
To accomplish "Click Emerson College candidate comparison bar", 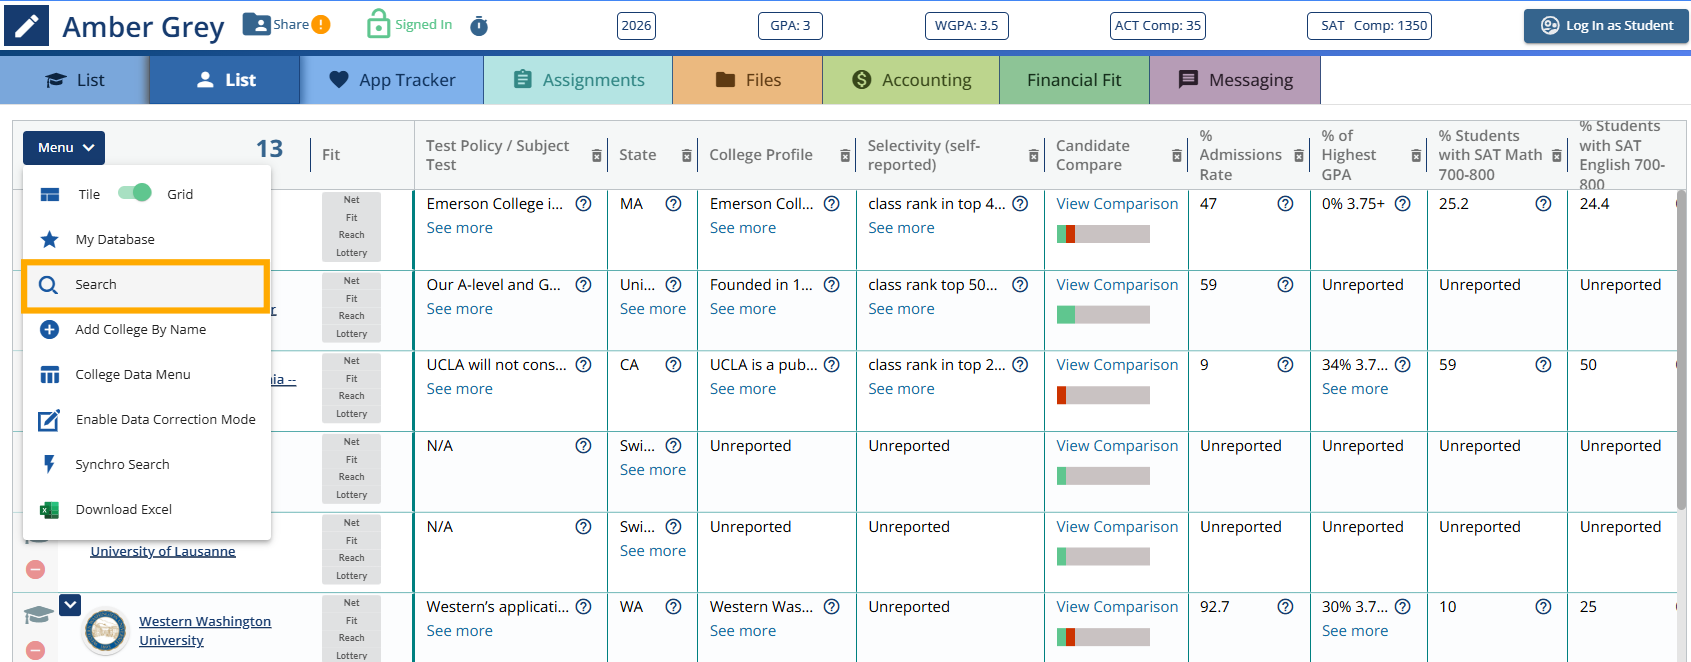I will [1103, 234].
